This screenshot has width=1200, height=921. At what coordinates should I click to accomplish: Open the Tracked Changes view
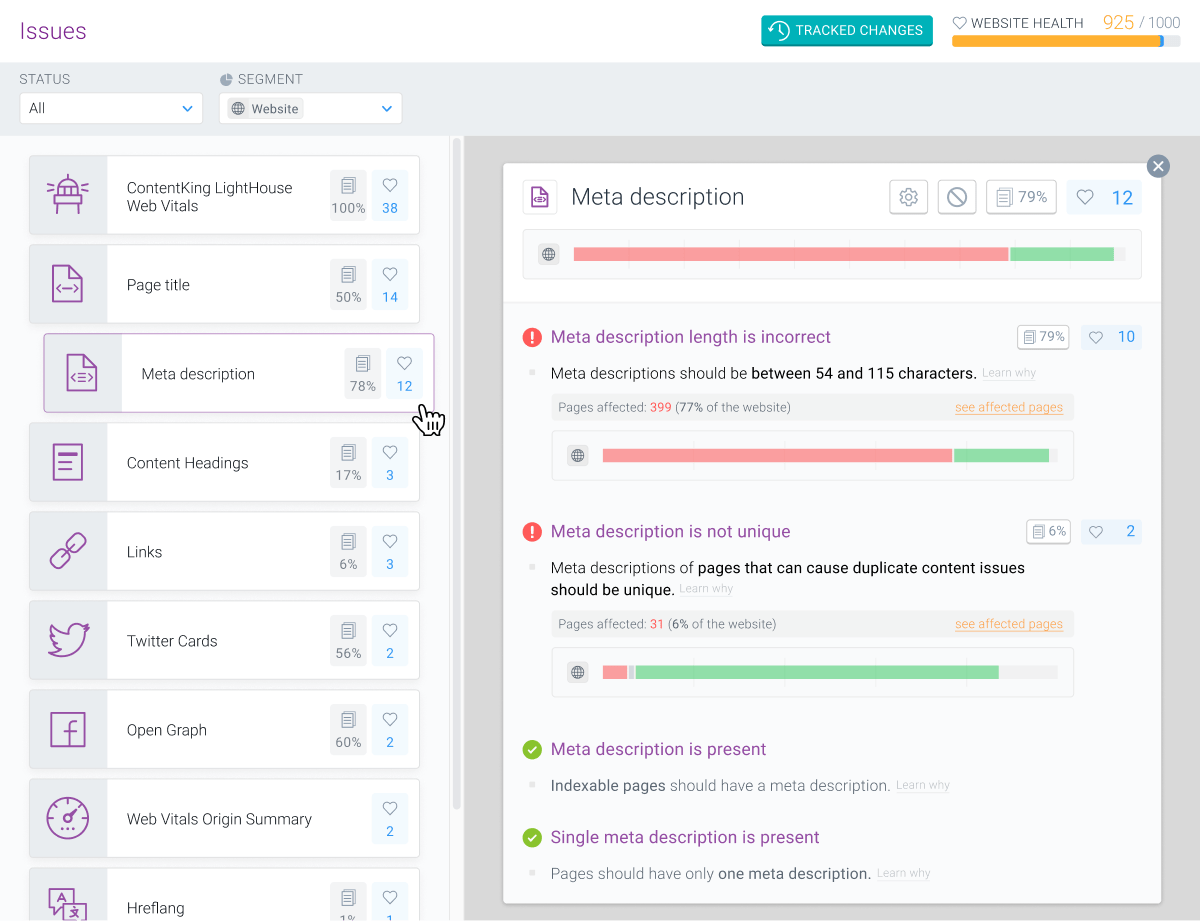click(846, 30)
